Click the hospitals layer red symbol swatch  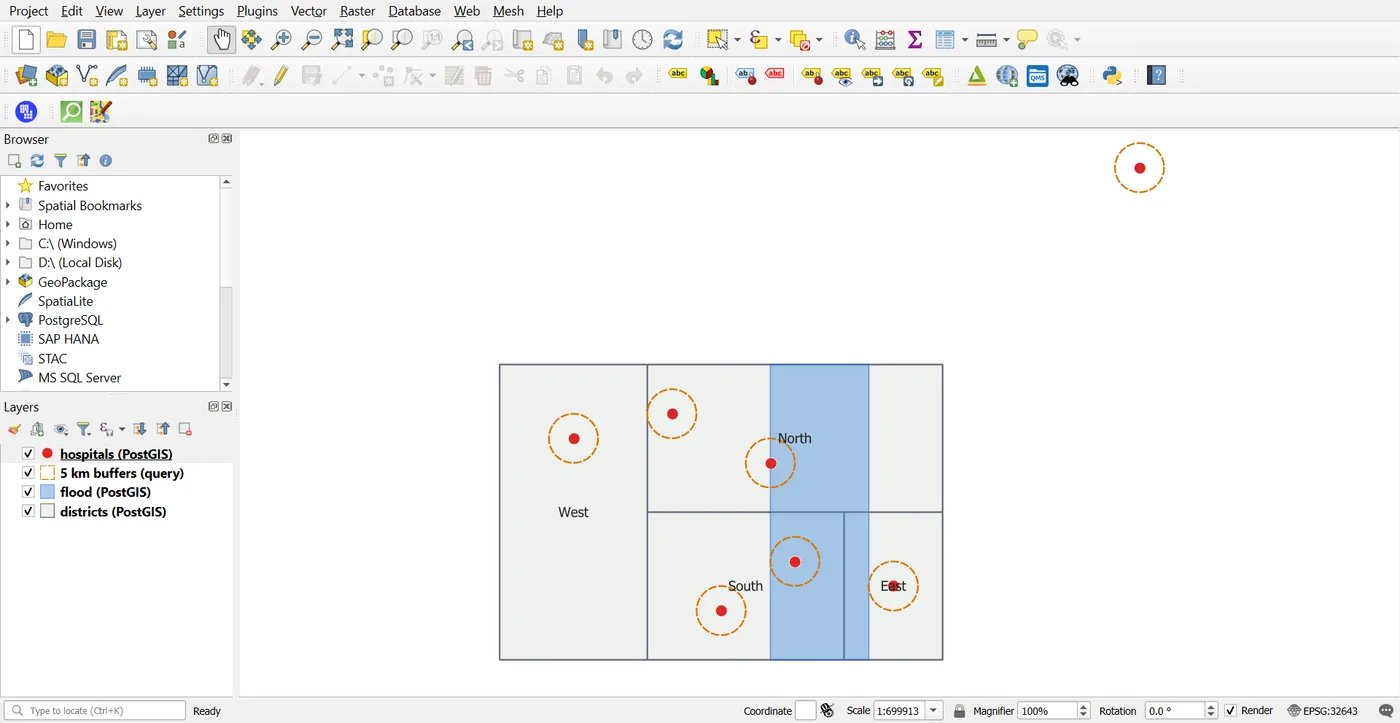tap(47, 454)
